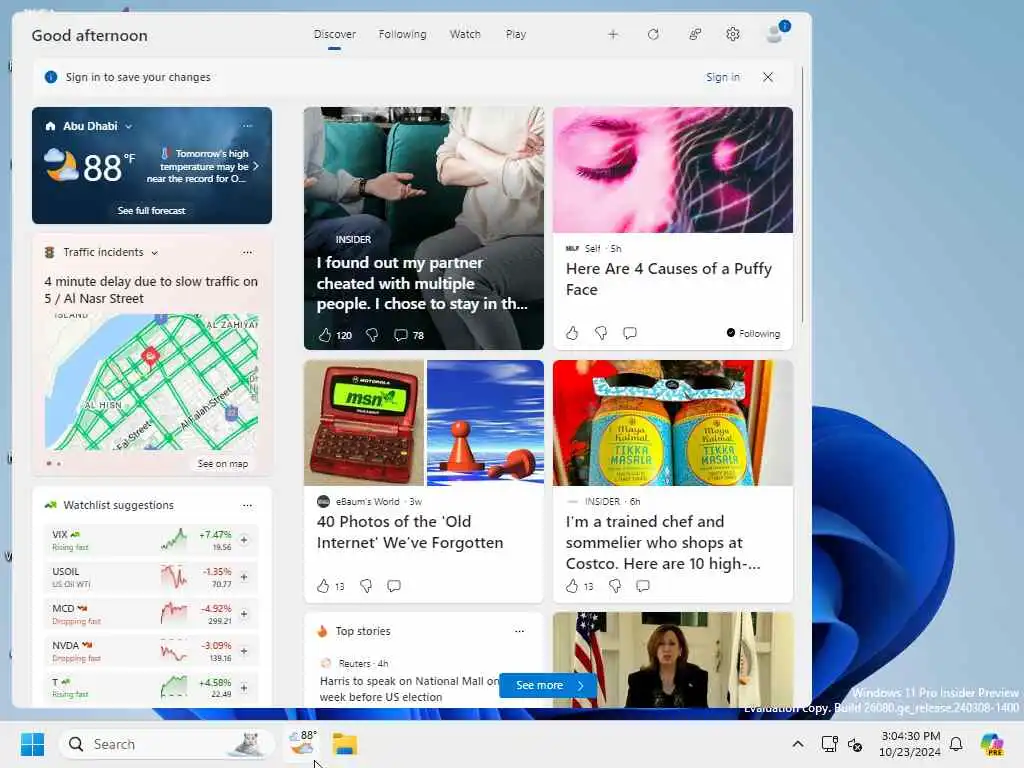Screen dimensions: 1024x768
Task: Dislike the cheating partner INSIDER article
Action: (x=372, y=335)
